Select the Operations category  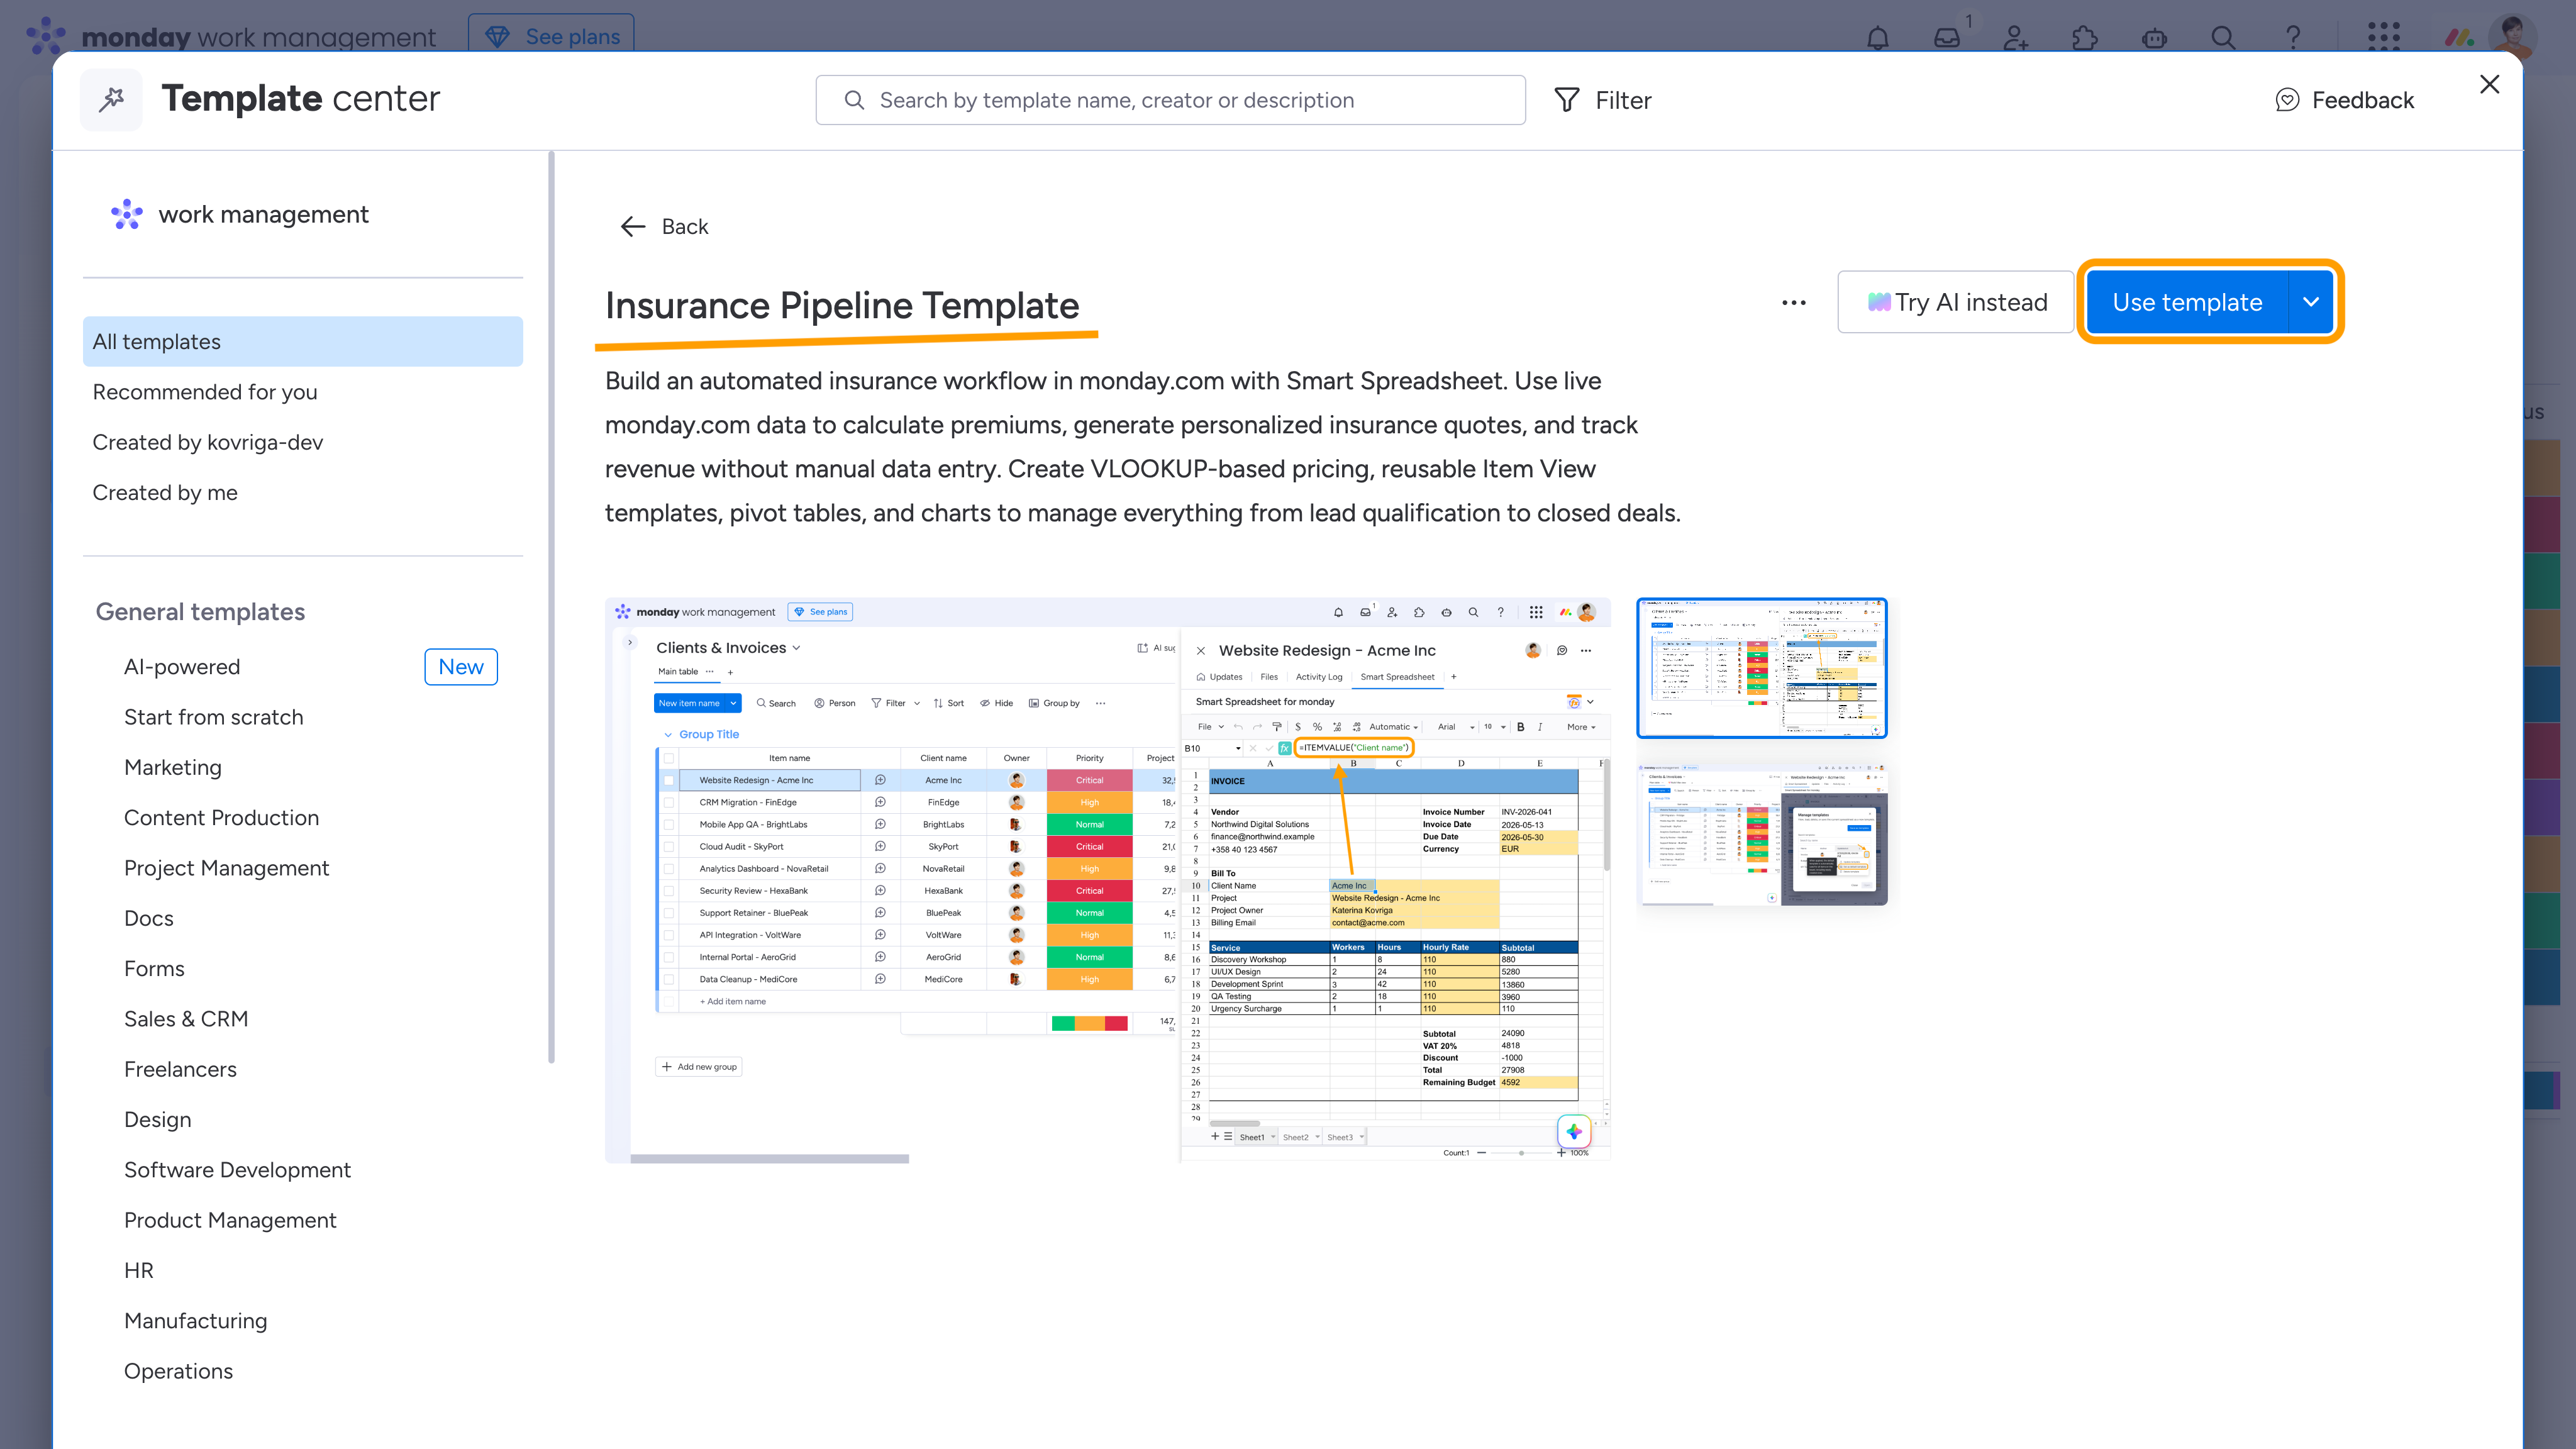(x=178, y=1371)
